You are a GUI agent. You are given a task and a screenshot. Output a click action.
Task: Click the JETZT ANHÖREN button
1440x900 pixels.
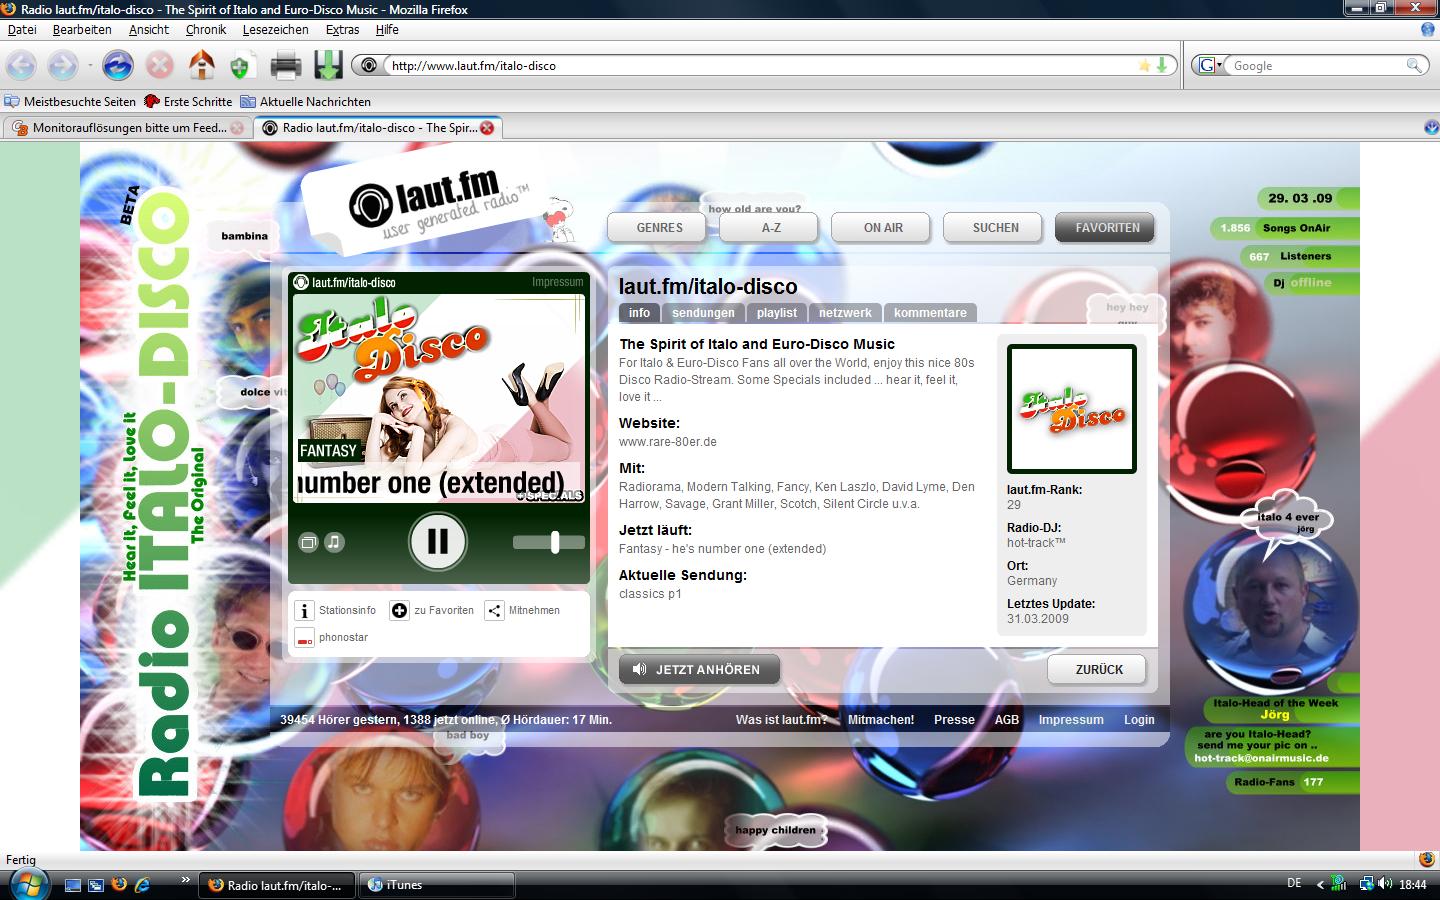point(699,670)
